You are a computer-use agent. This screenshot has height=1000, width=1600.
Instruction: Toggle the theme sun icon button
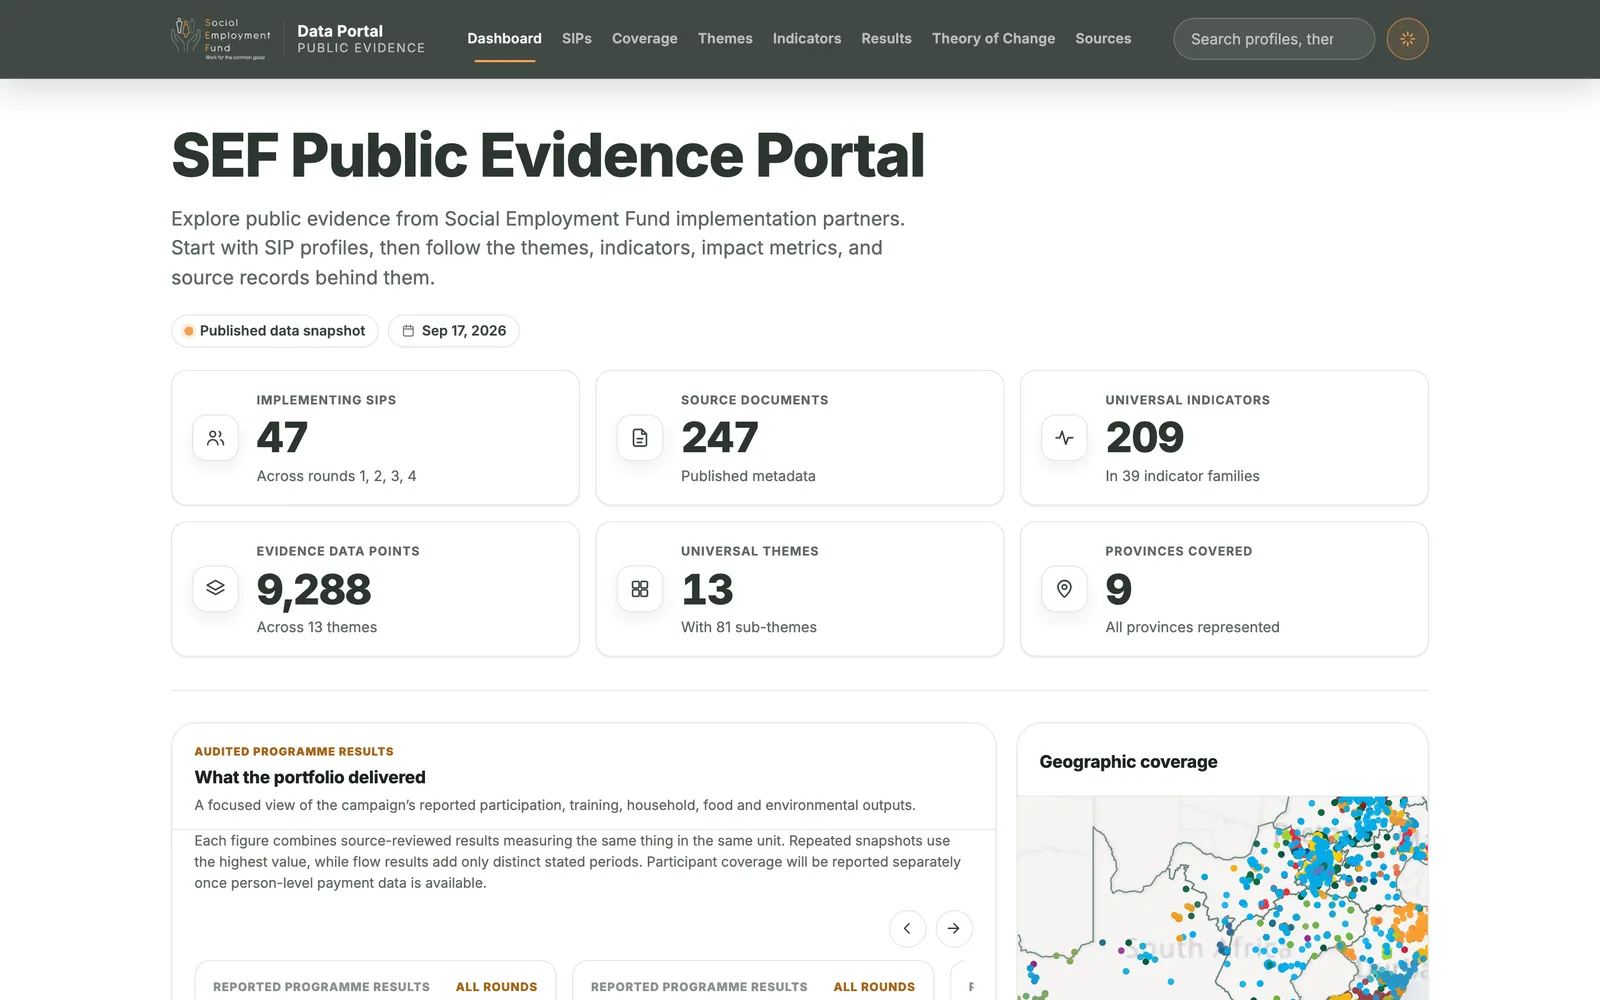point(1407,39)
